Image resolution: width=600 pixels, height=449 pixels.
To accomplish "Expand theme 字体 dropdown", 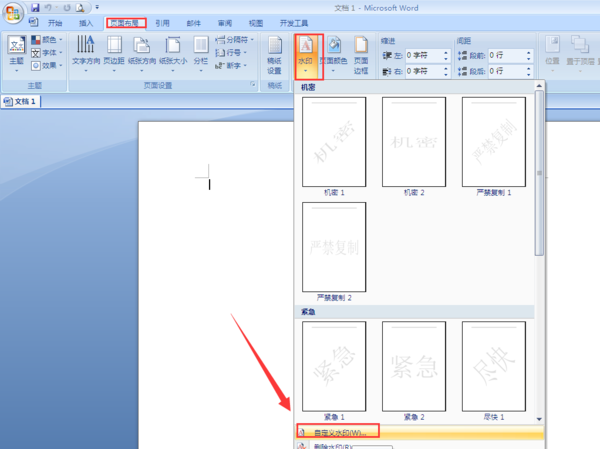I will point(47,52).
